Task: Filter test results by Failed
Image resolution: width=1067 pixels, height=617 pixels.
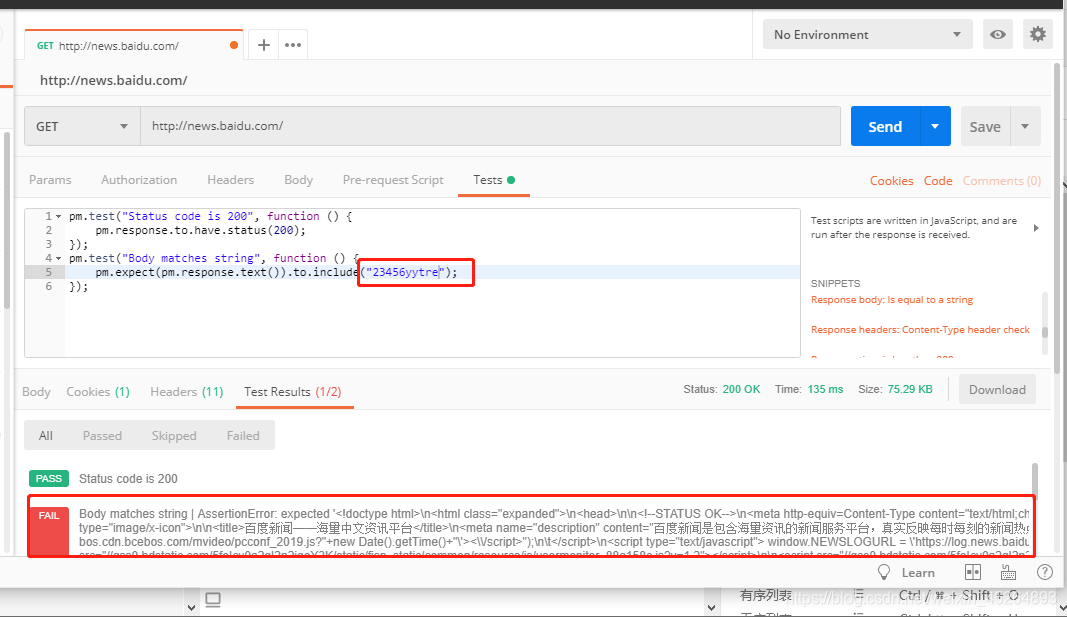Action: [243, 435]
